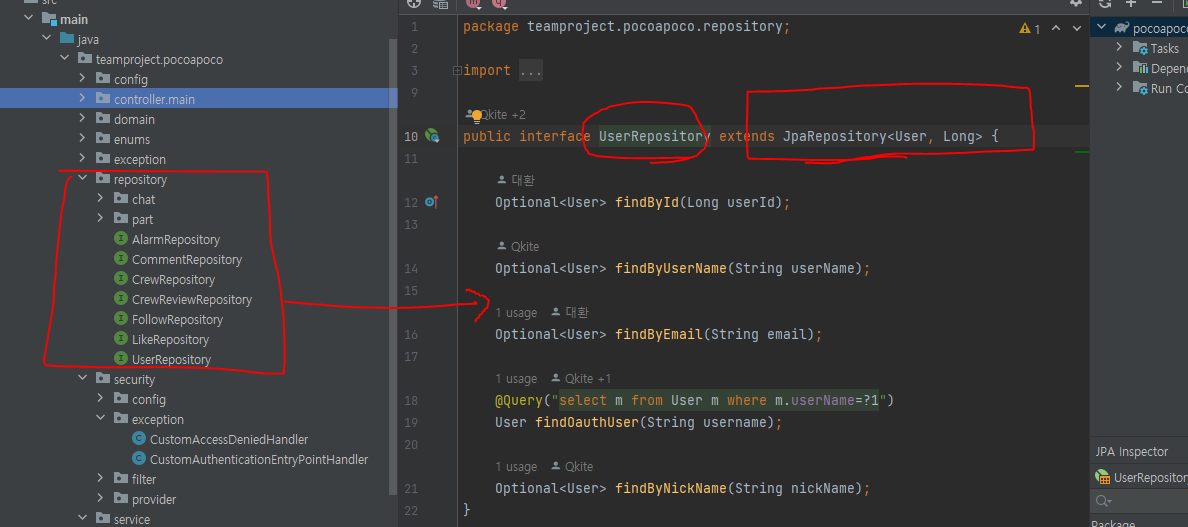
Task: Collapse the repository package chevron
Action: point(82,179)
